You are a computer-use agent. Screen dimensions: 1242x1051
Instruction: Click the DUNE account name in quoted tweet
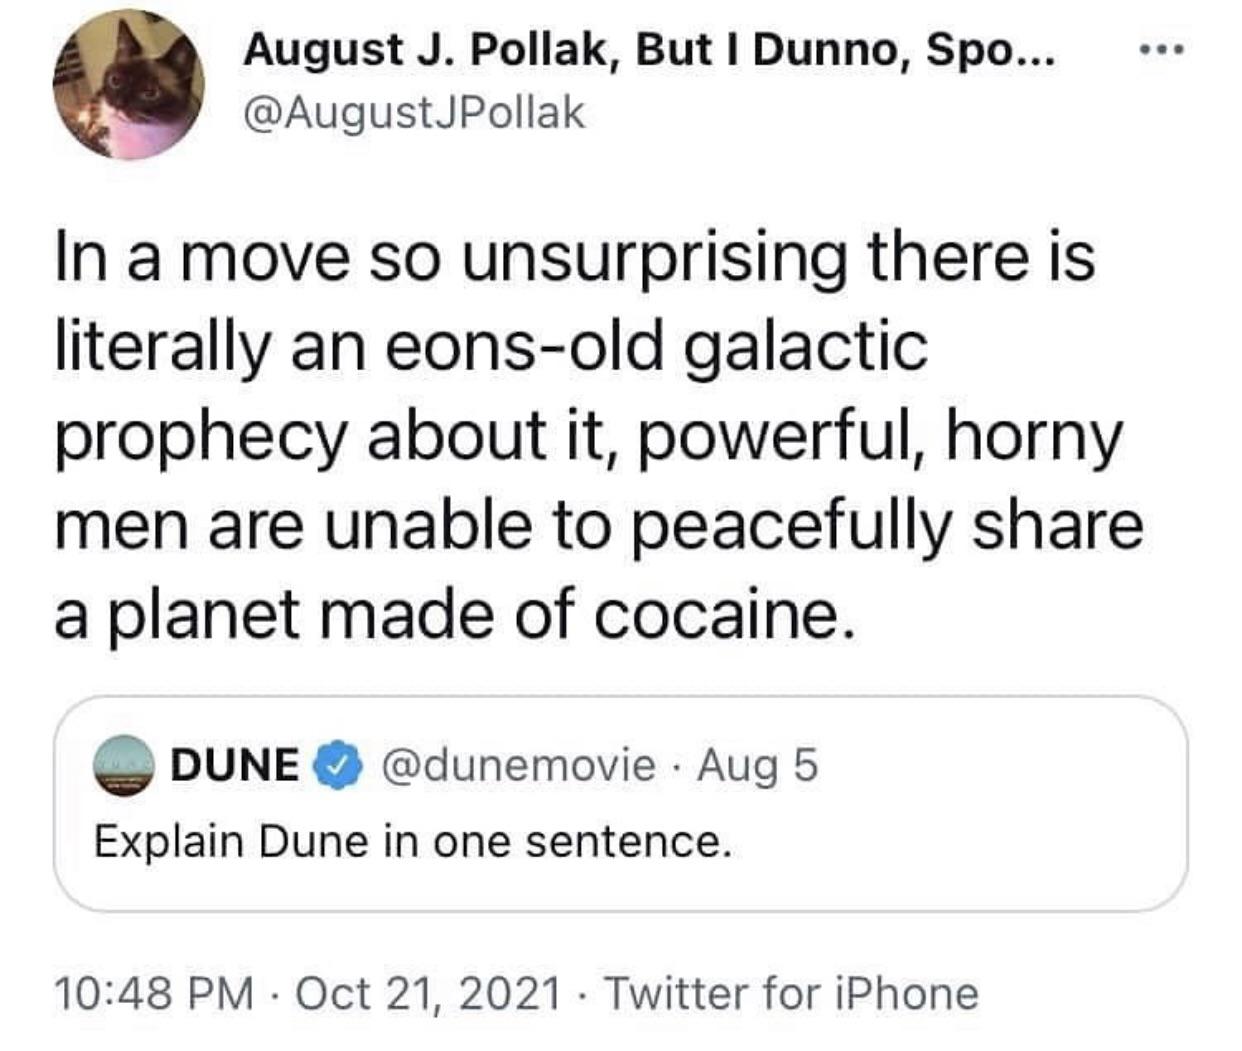(x=235, y=766)
